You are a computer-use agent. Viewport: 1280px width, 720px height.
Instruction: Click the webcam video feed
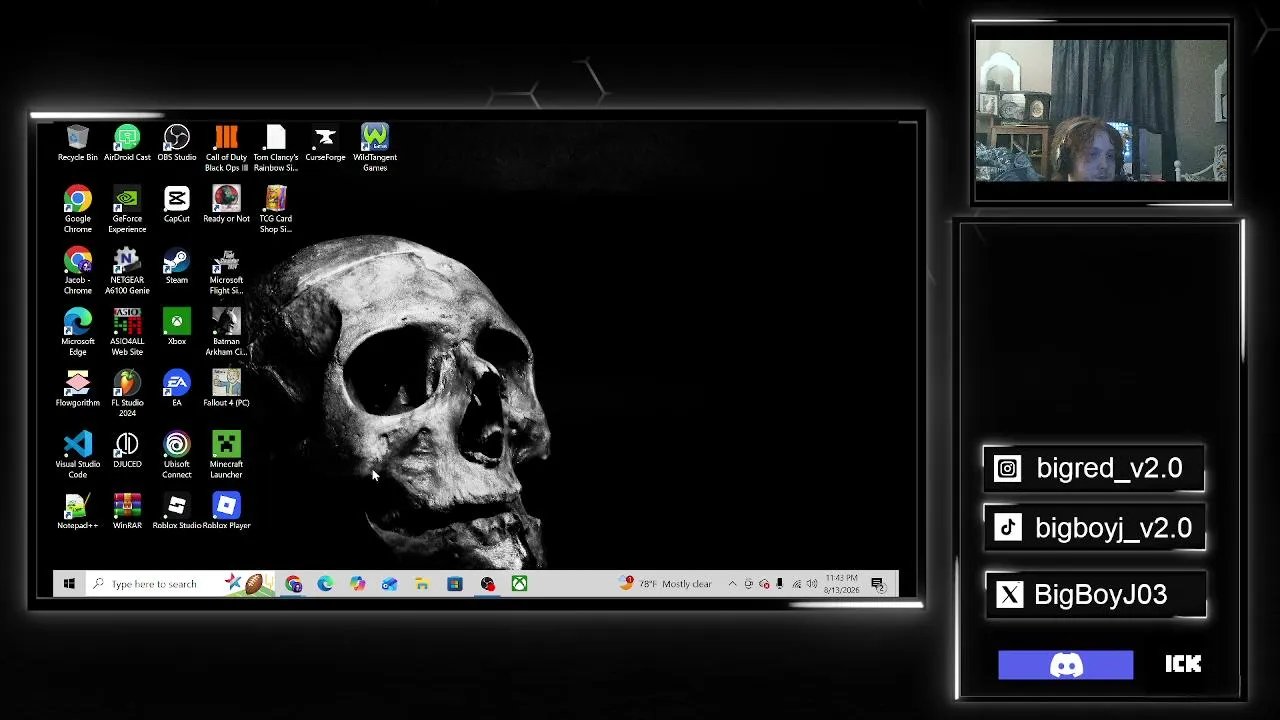[x=1101, y=110]
